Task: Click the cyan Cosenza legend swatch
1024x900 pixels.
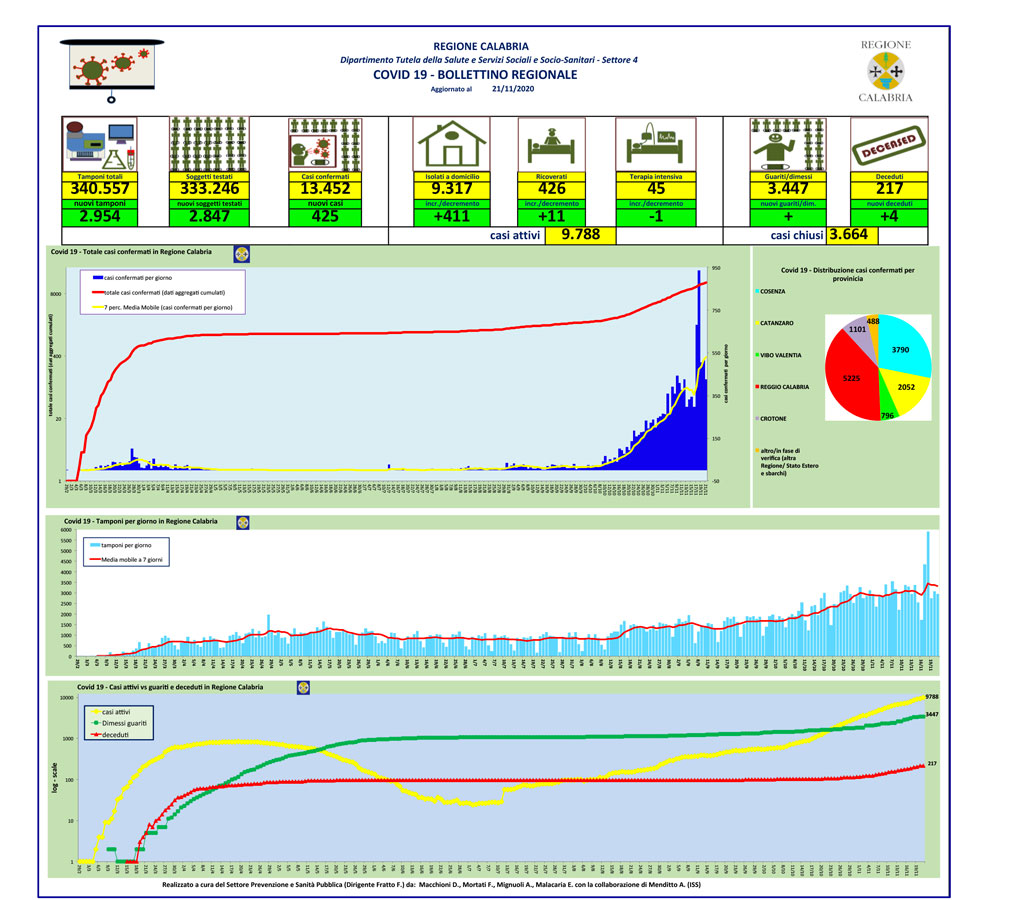Action: [758, 291]
